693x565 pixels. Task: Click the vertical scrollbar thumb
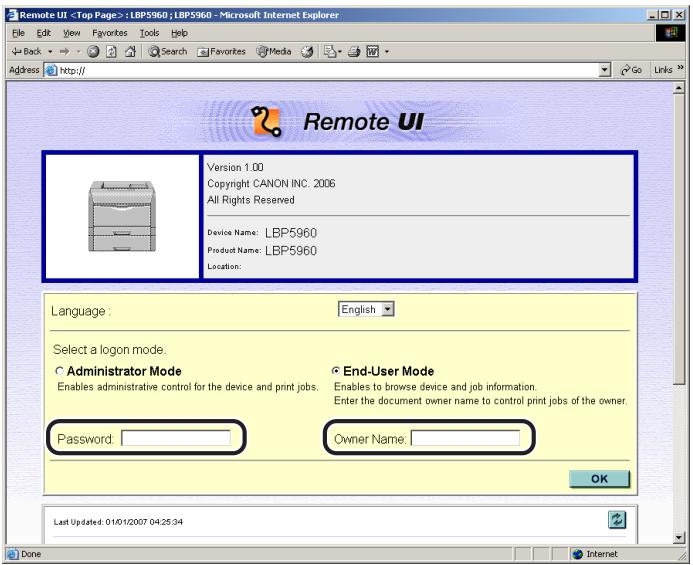click(x=679, y=239)
